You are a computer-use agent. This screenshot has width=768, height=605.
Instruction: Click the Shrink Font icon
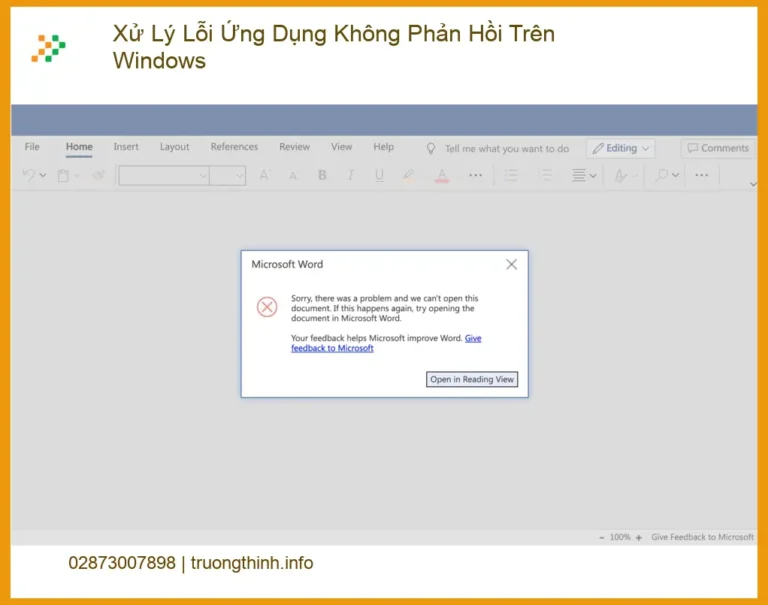(x=293, y=175)
